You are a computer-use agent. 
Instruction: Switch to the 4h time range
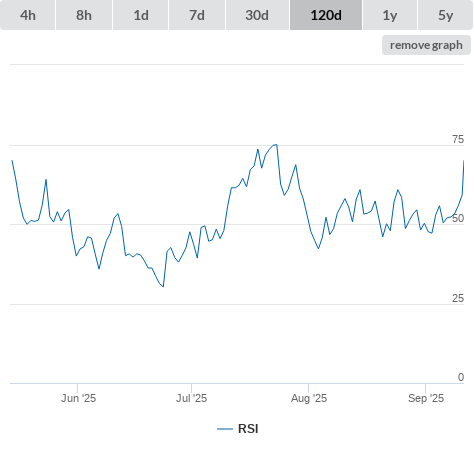pyautogui.click(x=28, y=15)
